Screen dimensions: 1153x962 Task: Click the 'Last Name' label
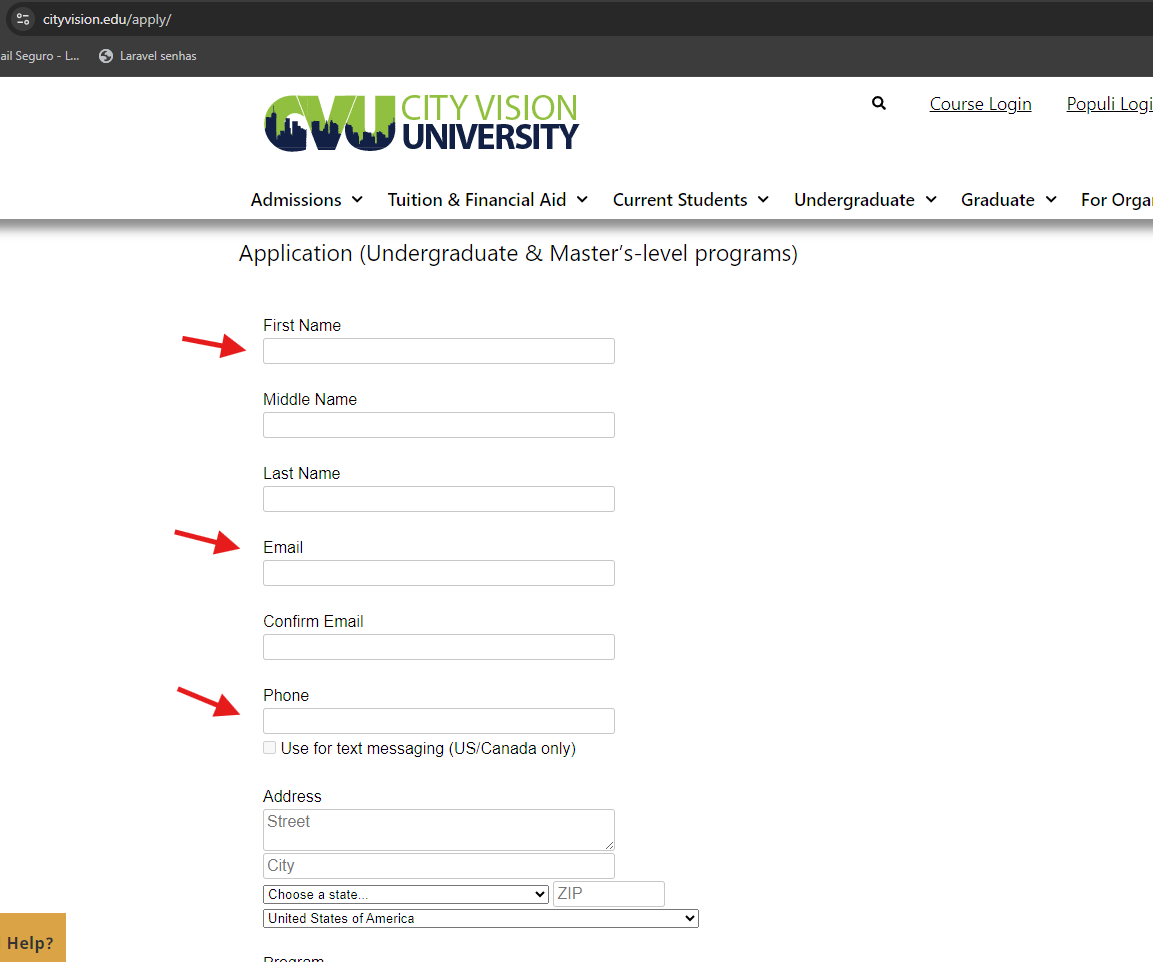coord(302,474)
